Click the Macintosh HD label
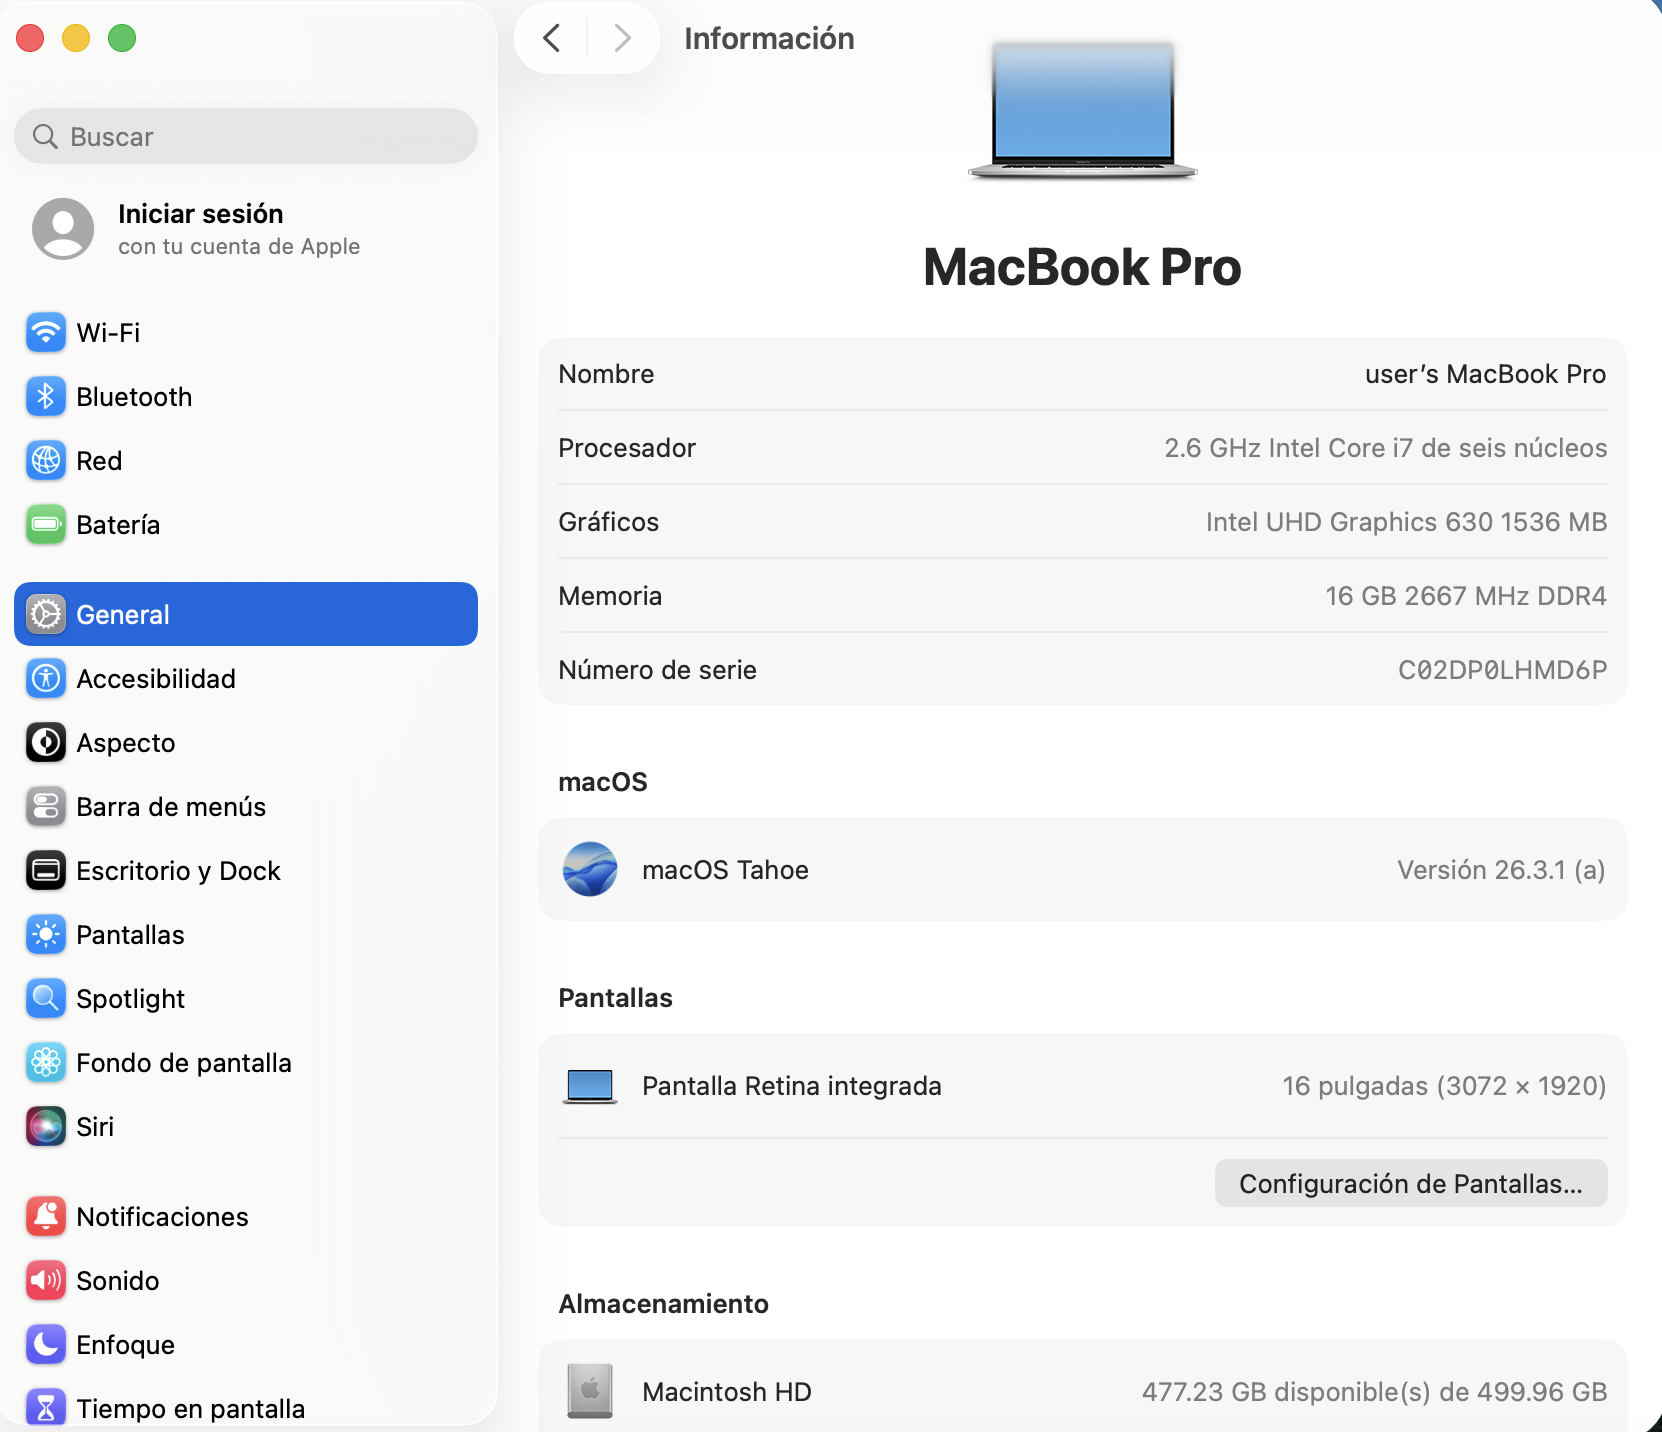 click(727, 1392)
